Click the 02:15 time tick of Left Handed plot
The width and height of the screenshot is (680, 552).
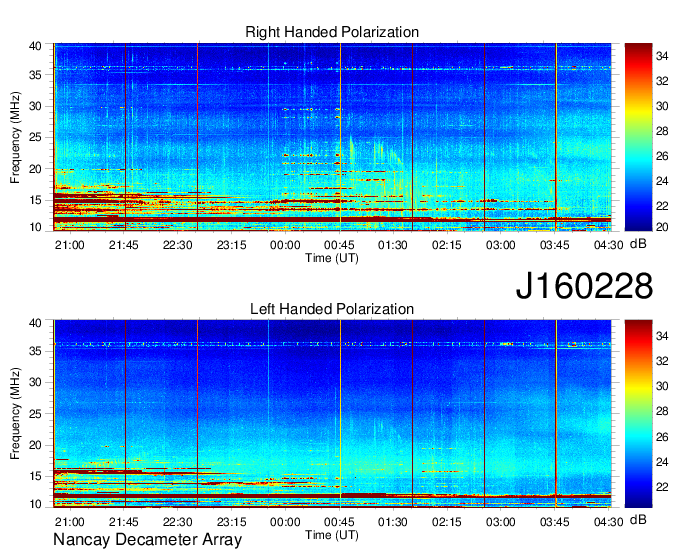(x=447, y=522)
